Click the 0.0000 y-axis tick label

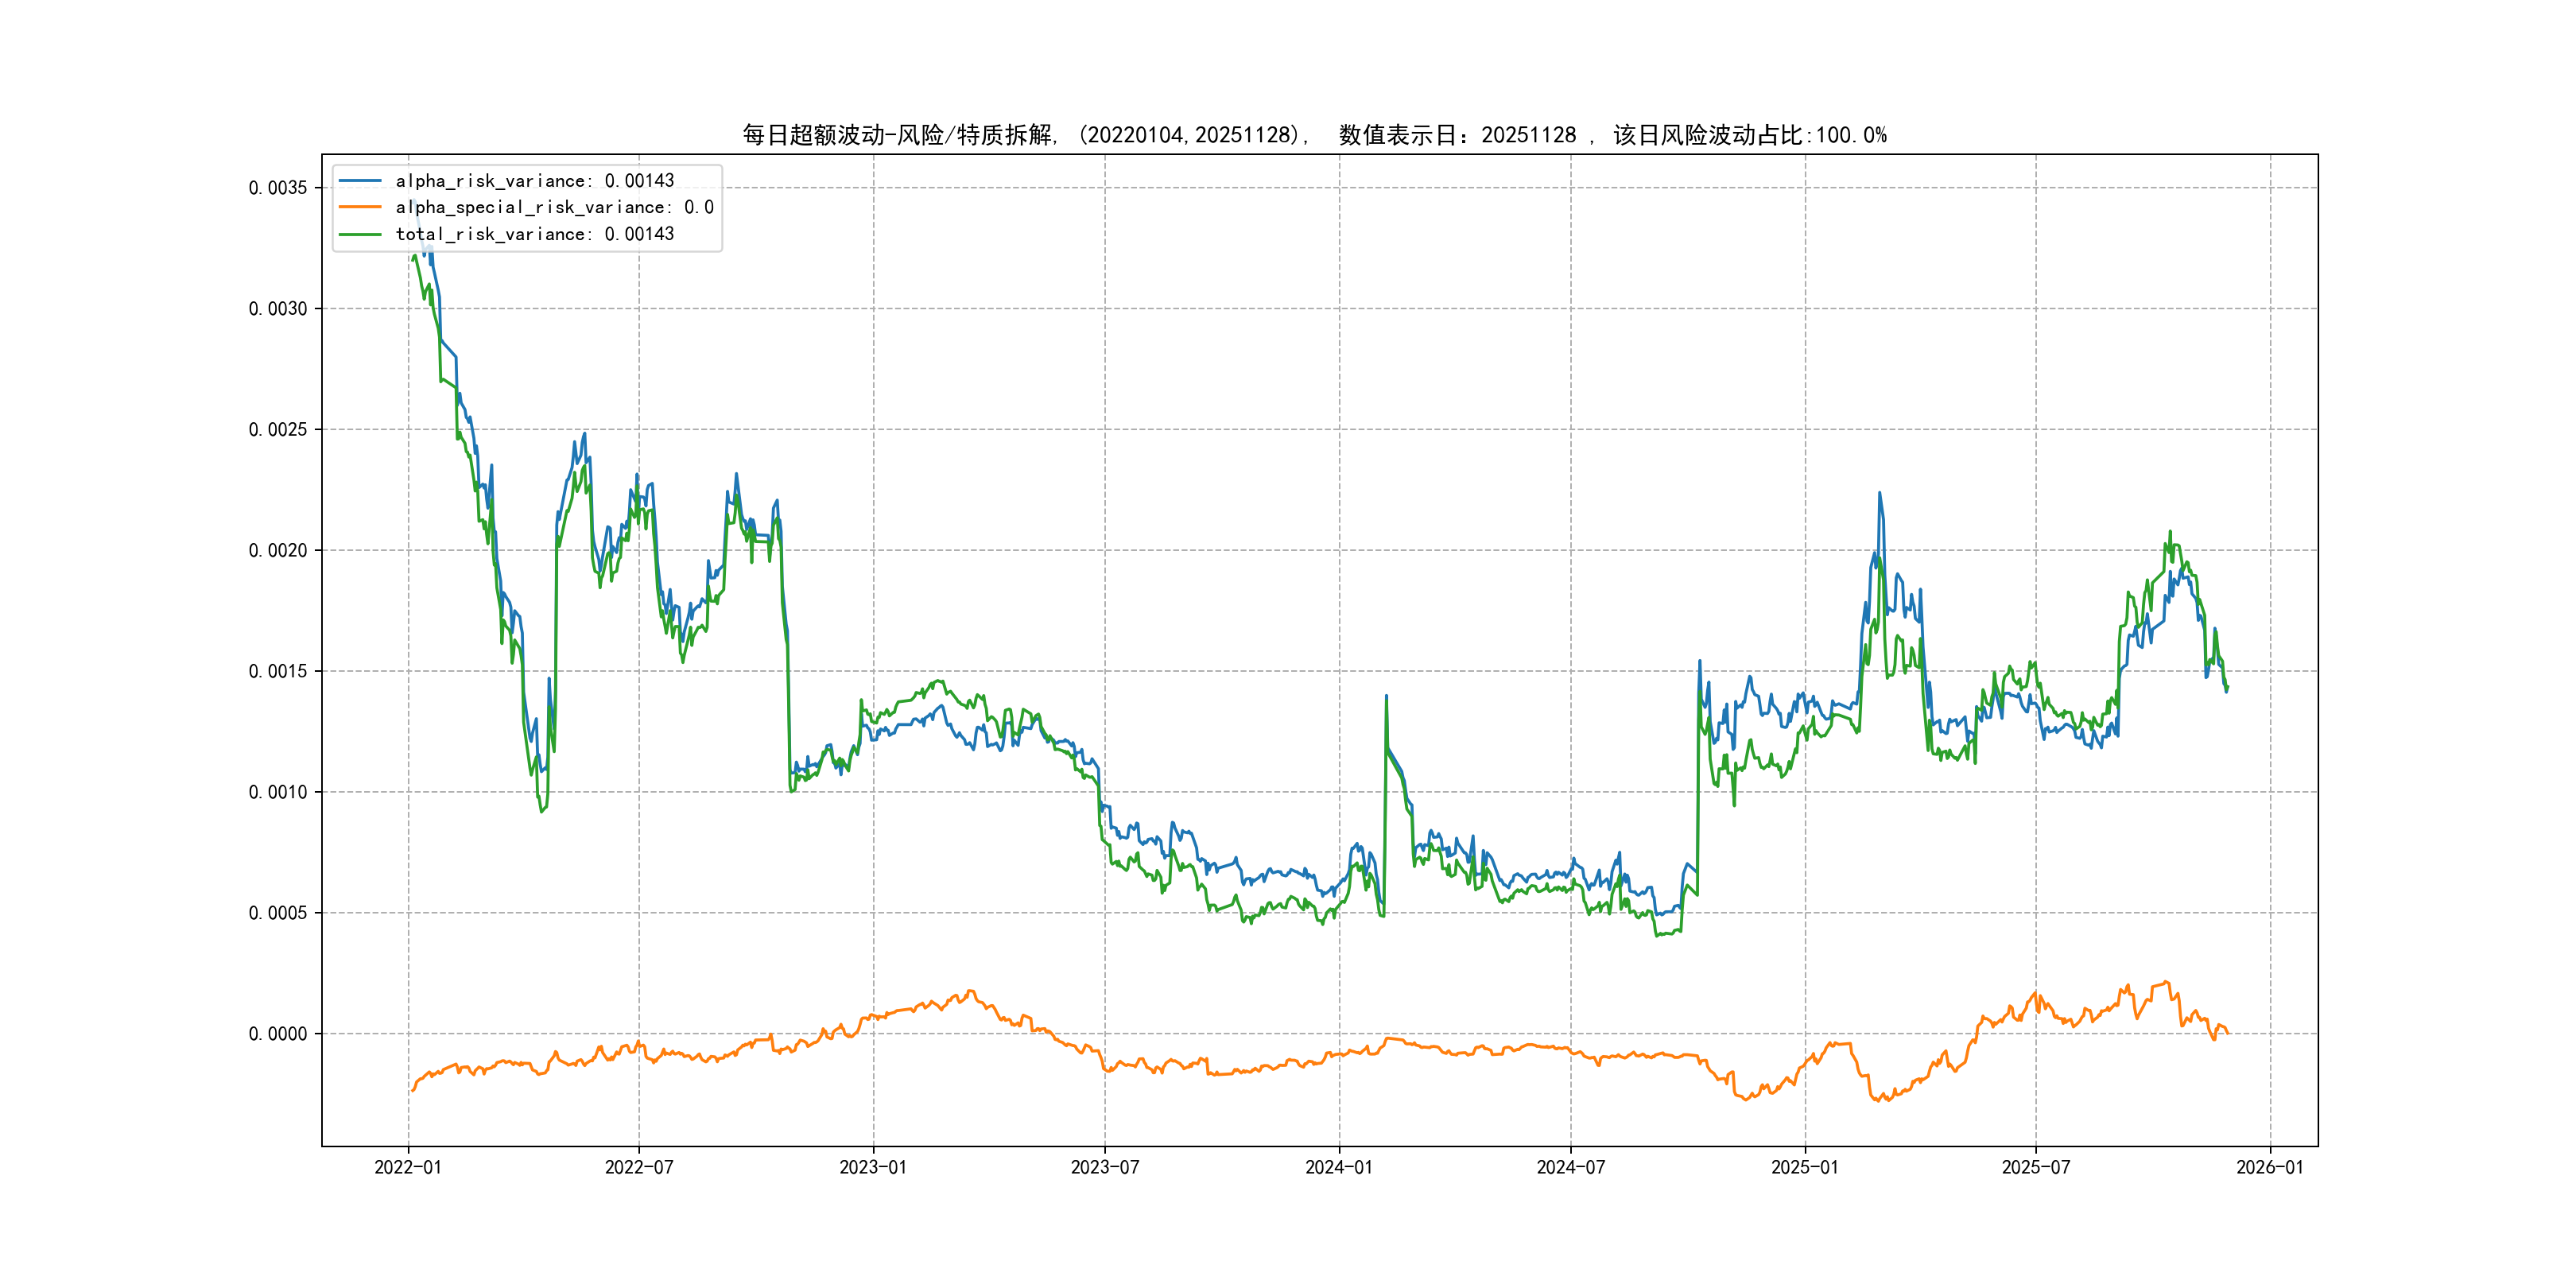pos(278,1034)
